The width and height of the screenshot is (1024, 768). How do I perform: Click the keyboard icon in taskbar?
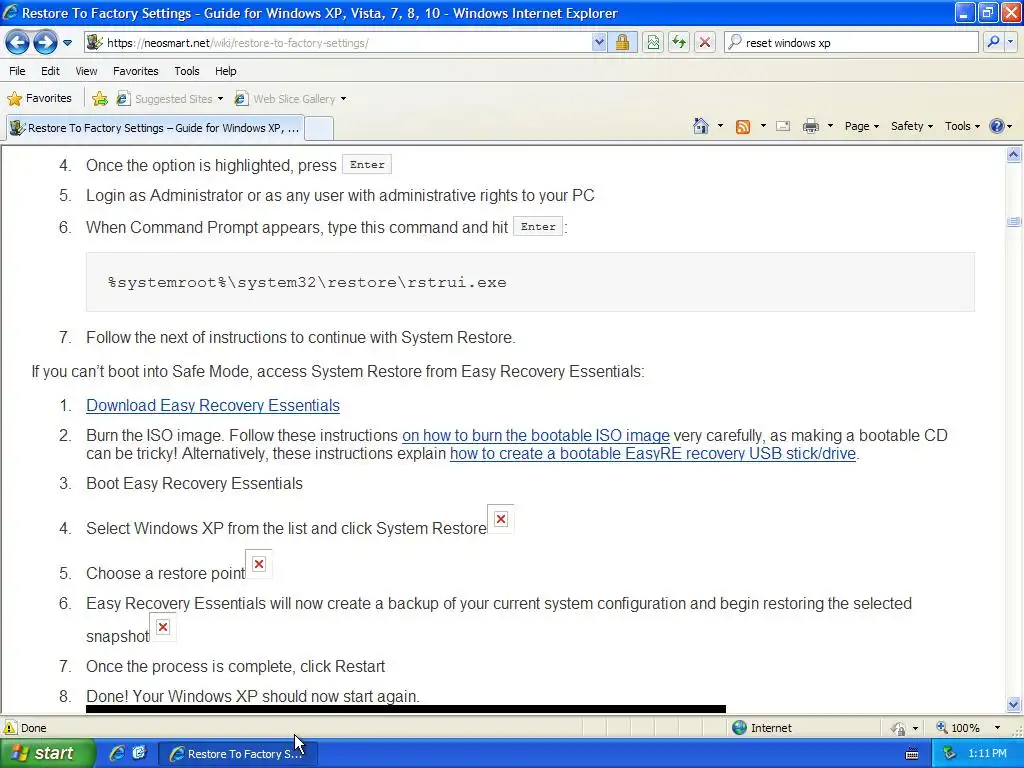[912, 754]
